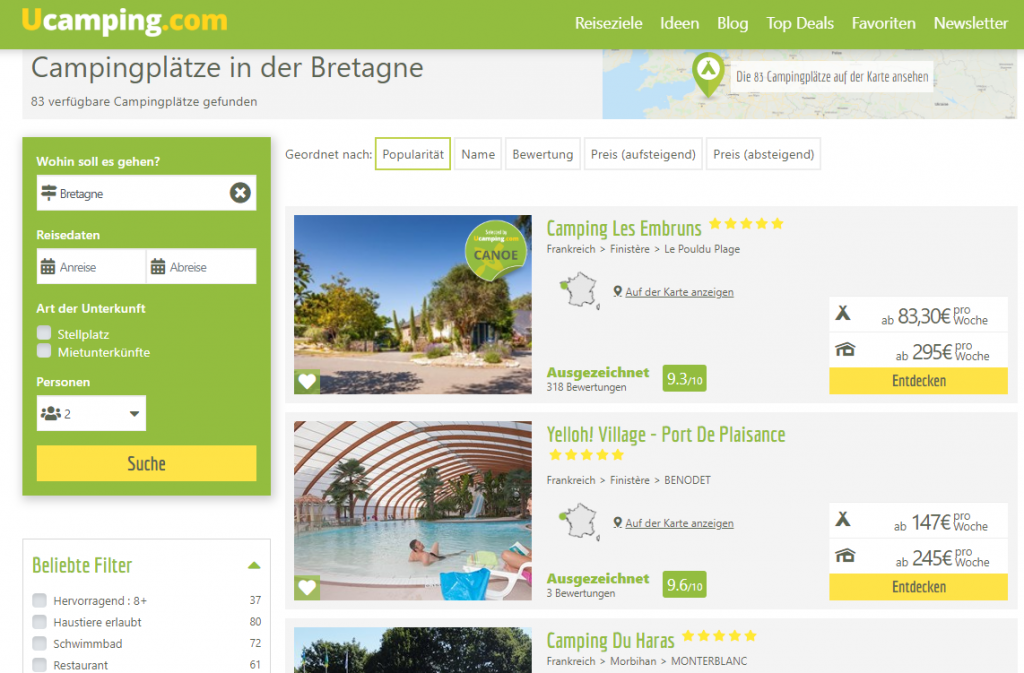Click 'ab 245€ pro Woche' price
This screenshot has height=673, width=1024.
[942, 558]
